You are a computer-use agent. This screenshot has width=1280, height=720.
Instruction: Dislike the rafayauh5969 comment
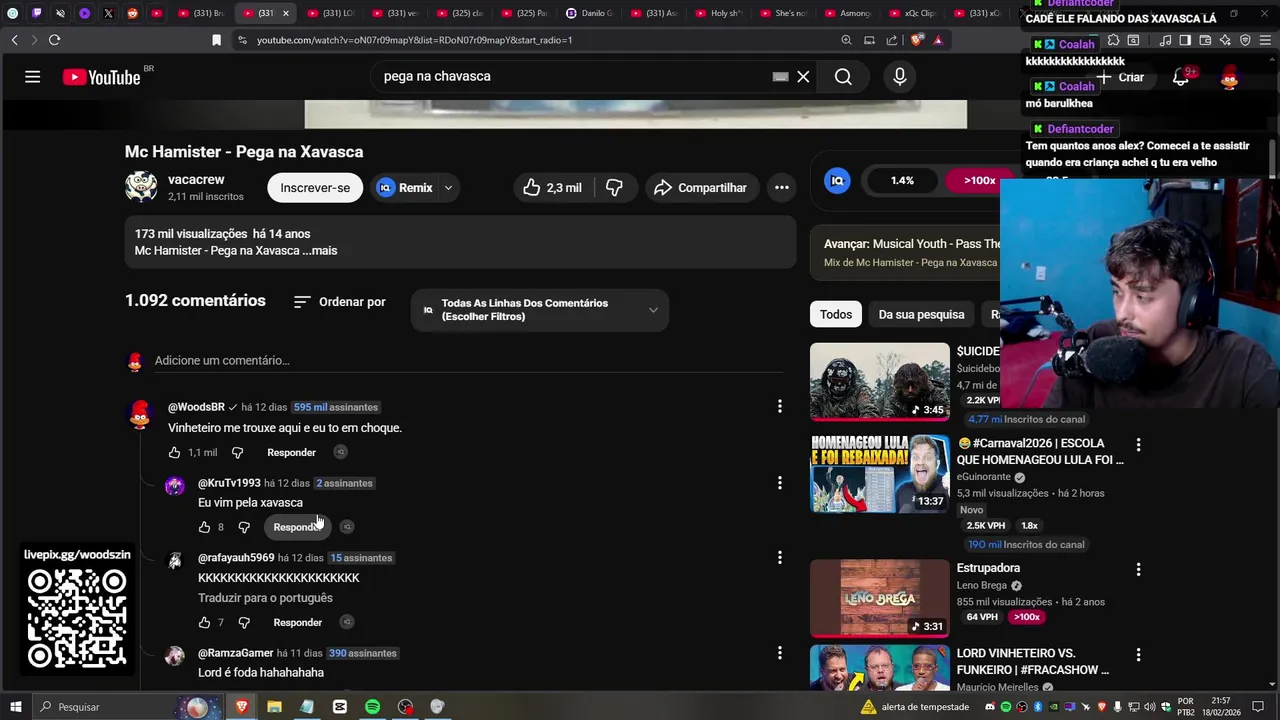click(x=244, y=622)
